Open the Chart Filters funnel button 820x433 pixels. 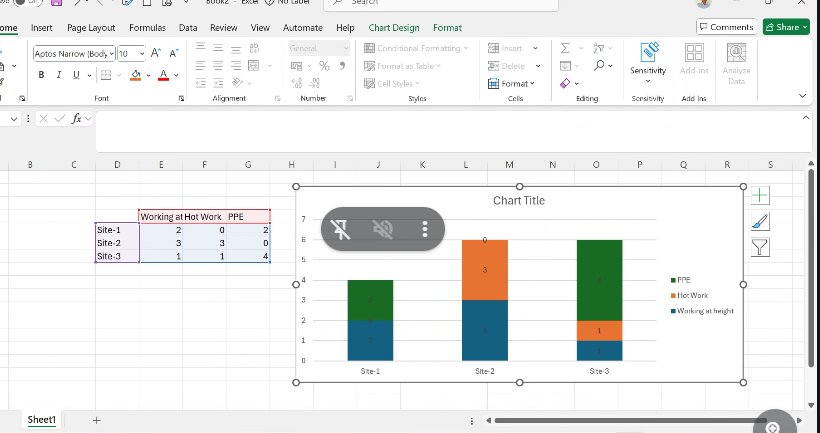point(761,246)
